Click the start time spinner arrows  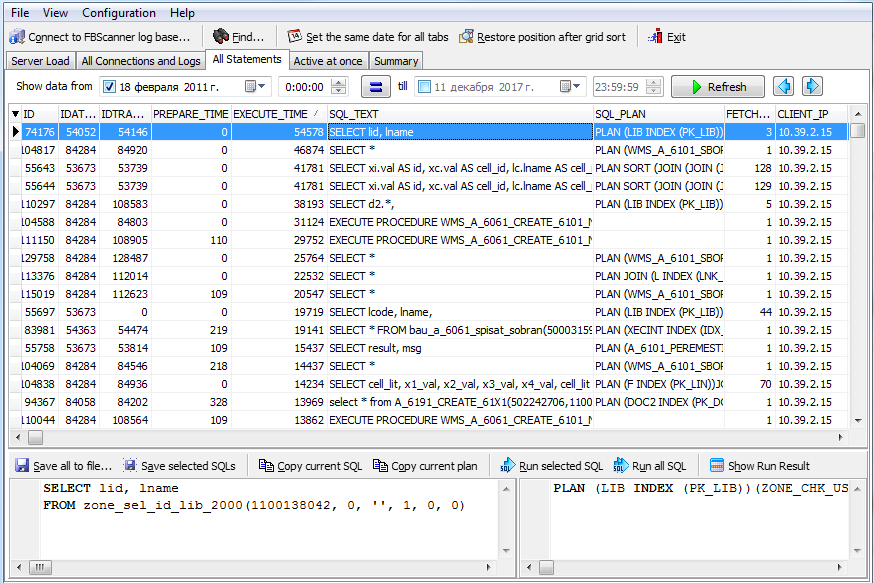[343, 87]
